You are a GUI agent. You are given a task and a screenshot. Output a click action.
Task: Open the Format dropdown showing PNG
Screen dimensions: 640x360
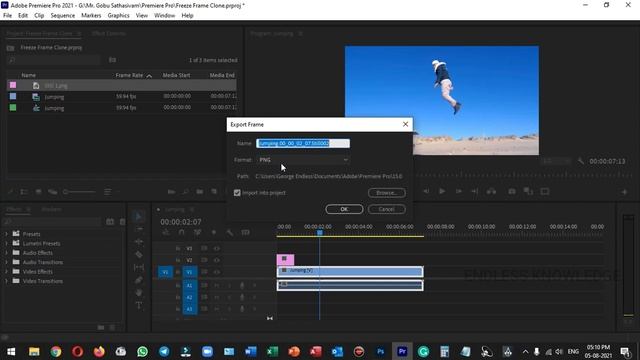coord(304,160)
